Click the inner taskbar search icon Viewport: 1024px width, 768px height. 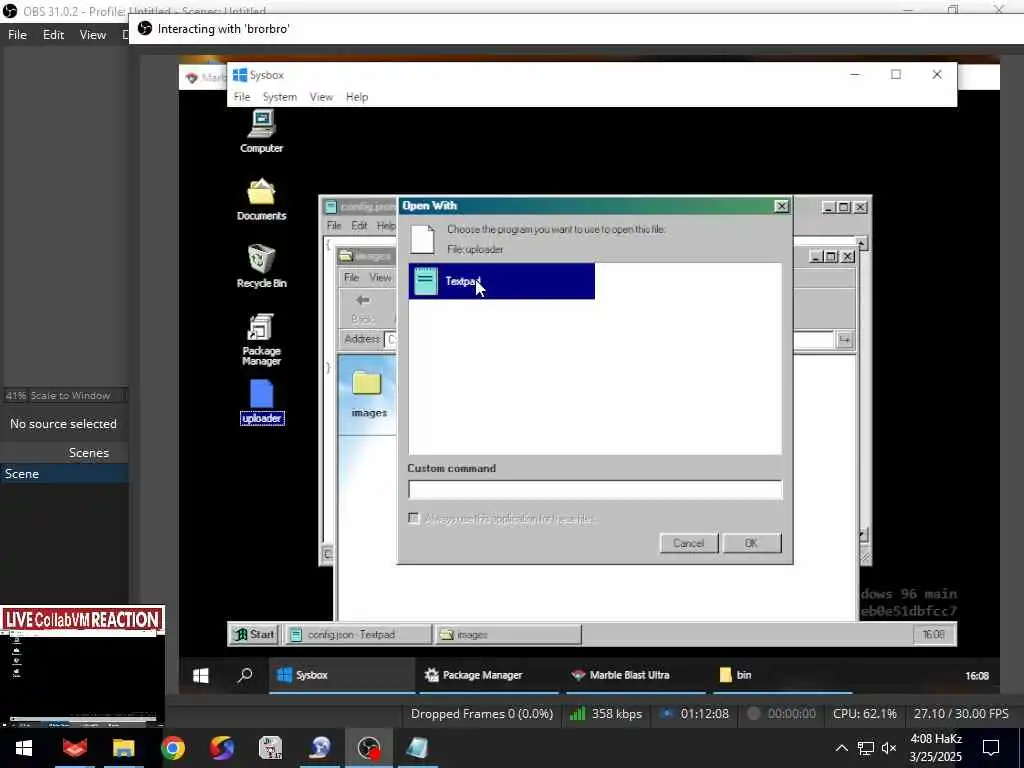245,675
